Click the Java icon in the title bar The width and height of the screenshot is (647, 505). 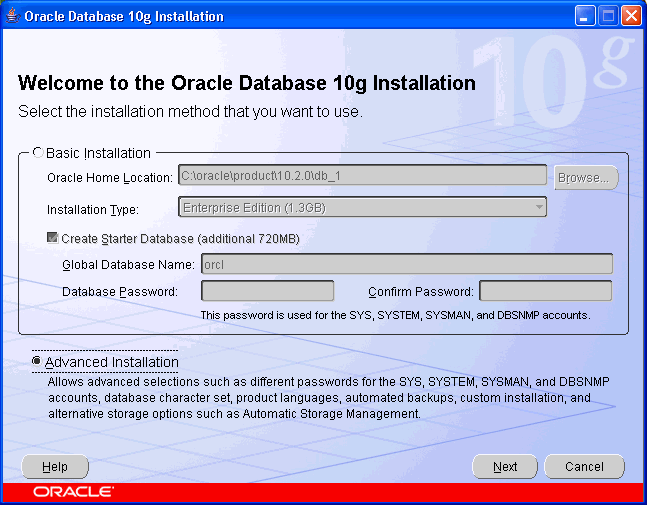pos(12,16)
